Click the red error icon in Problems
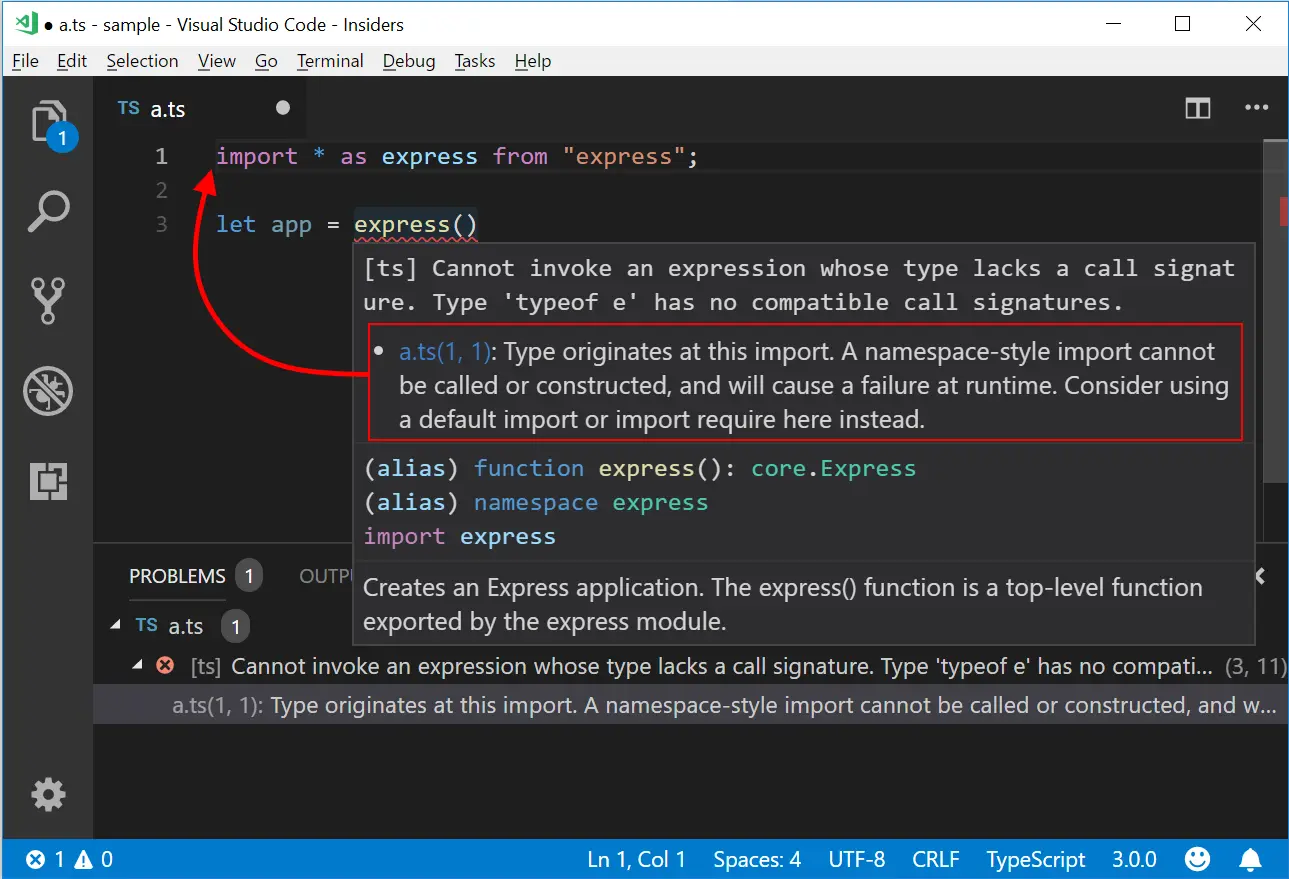This screenshot has height=879, width=1289. (x=164, y=665)
